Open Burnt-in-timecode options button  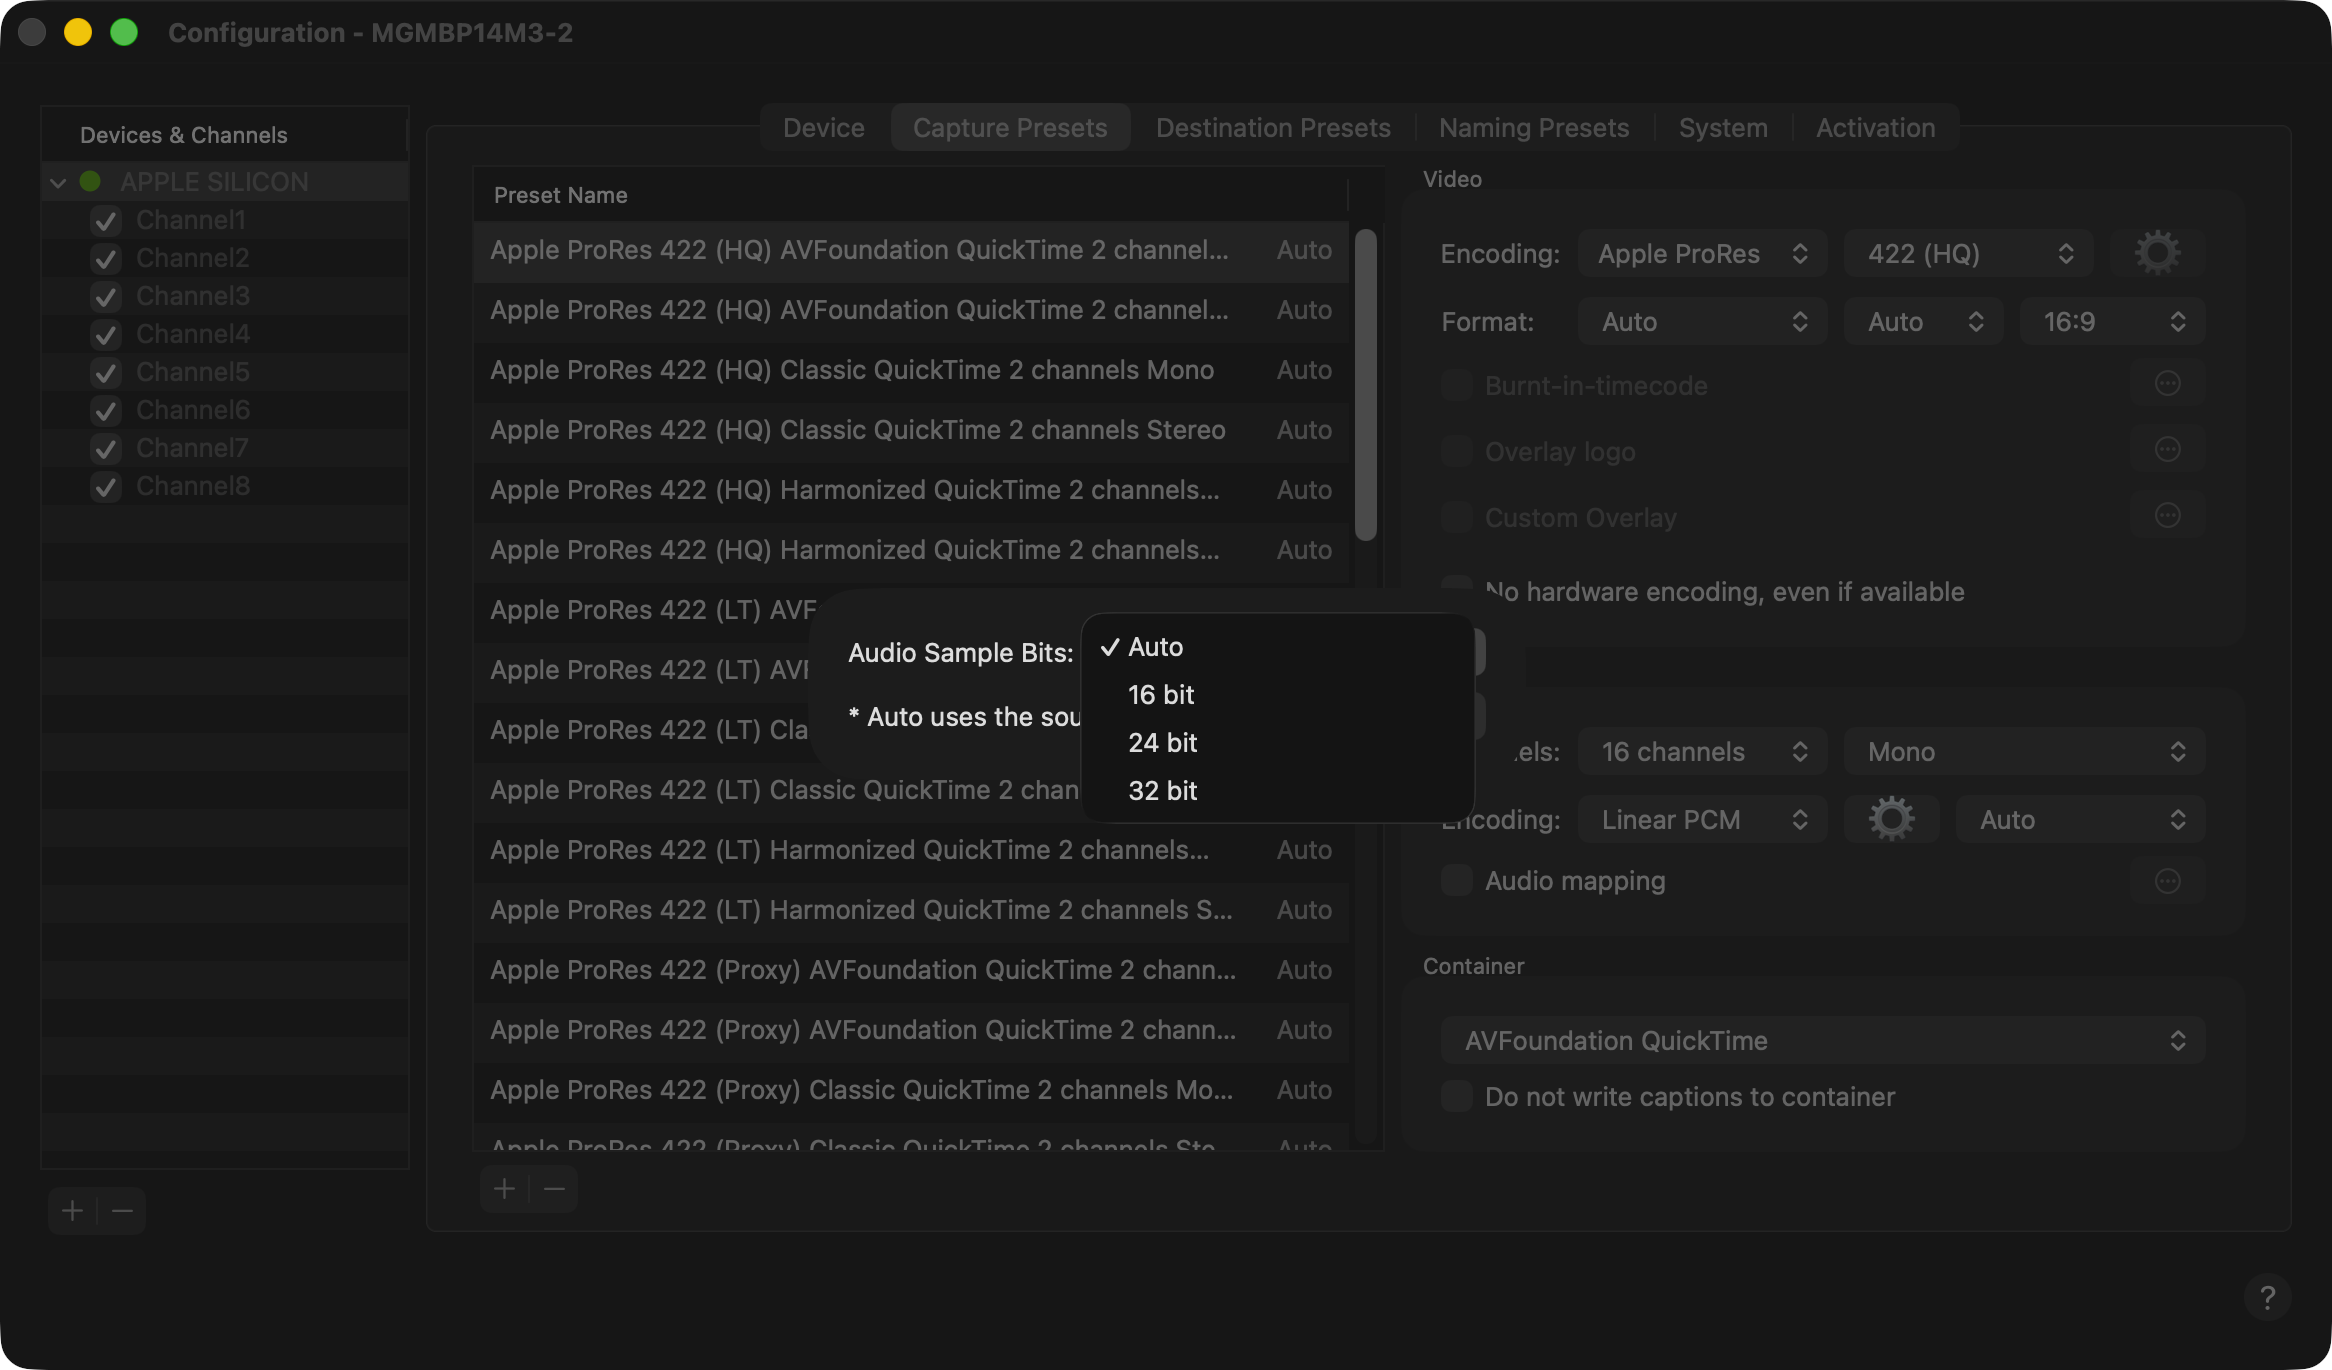2167,384
